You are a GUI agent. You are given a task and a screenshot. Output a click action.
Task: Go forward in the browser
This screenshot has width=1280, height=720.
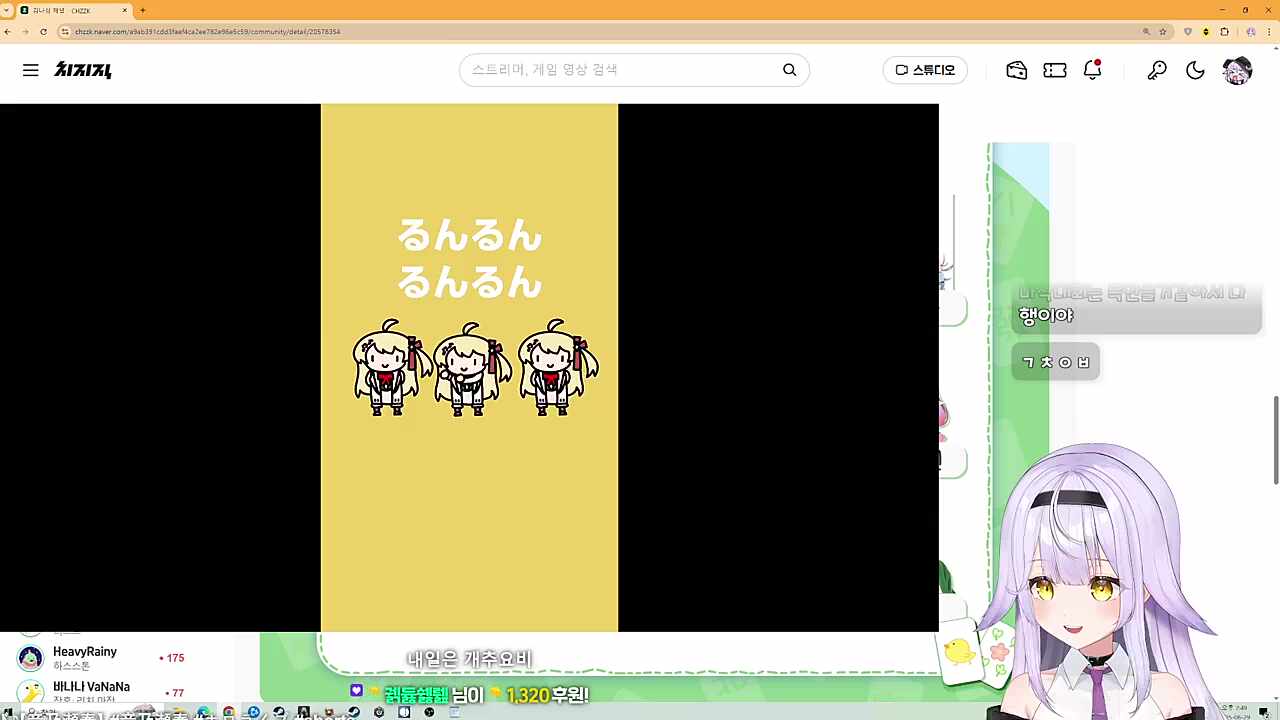coord(25,32)
